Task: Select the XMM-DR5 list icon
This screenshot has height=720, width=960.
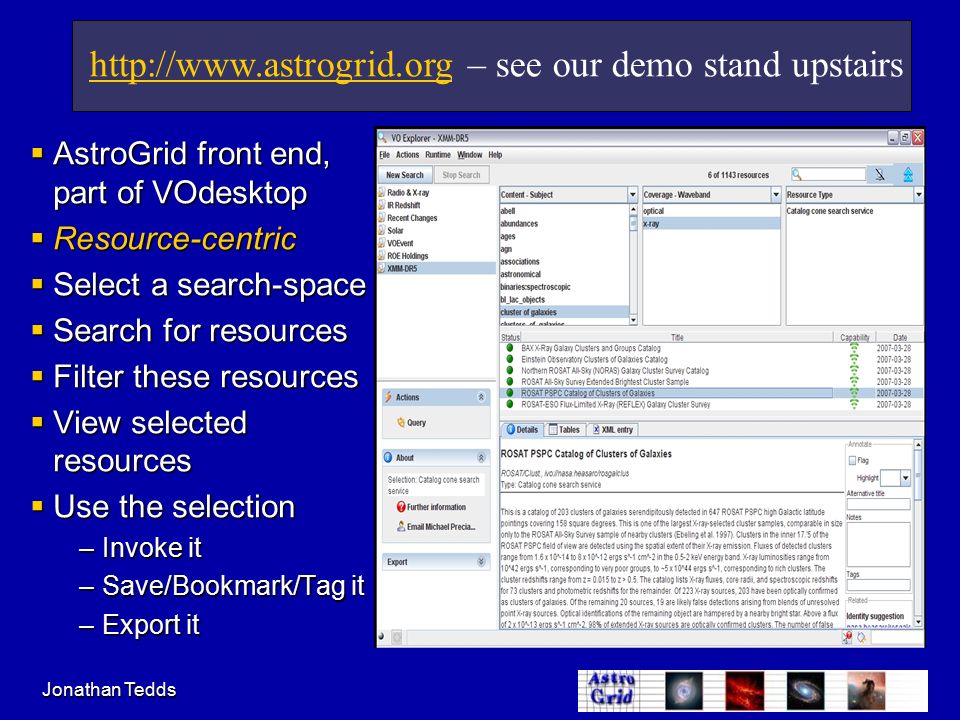Action: 382,268
